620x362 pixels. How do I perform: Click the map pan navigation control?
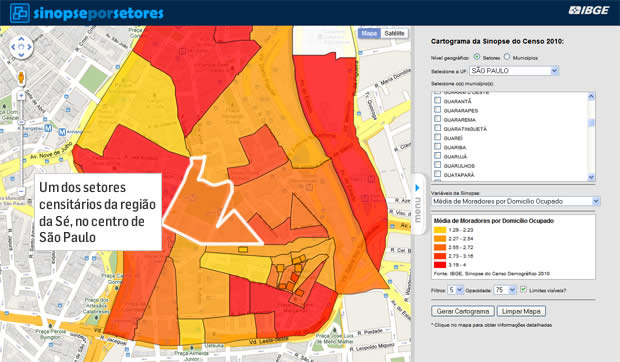(x=21, y=47)
